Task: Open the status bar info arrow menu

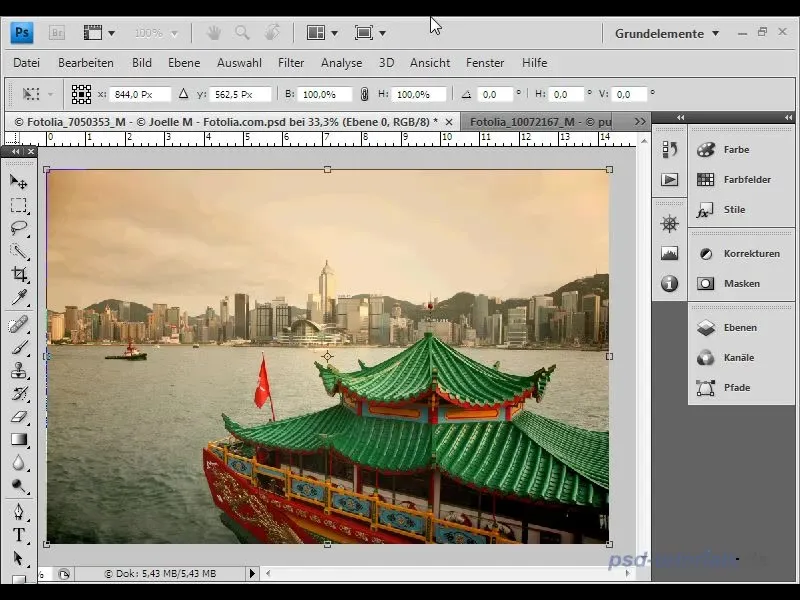Action: click(x=252, y=573)
